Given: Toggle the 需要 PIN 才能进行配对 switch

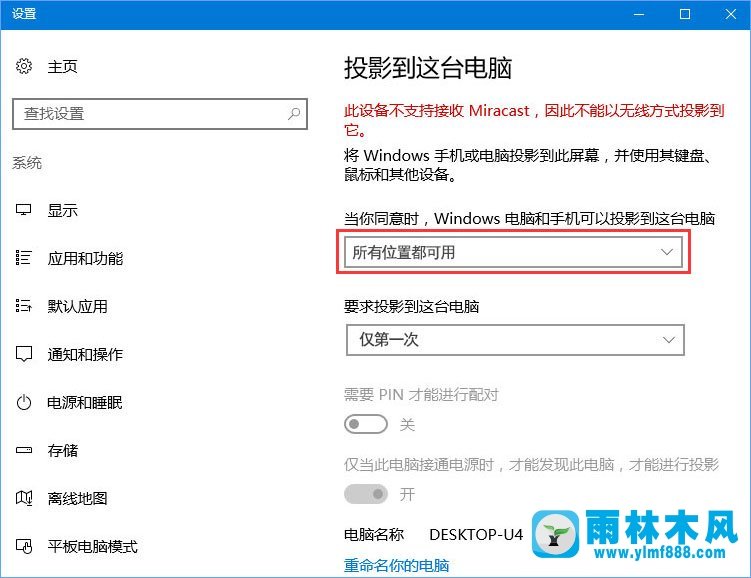Looking at the screenshot, I should pos(366,424).
